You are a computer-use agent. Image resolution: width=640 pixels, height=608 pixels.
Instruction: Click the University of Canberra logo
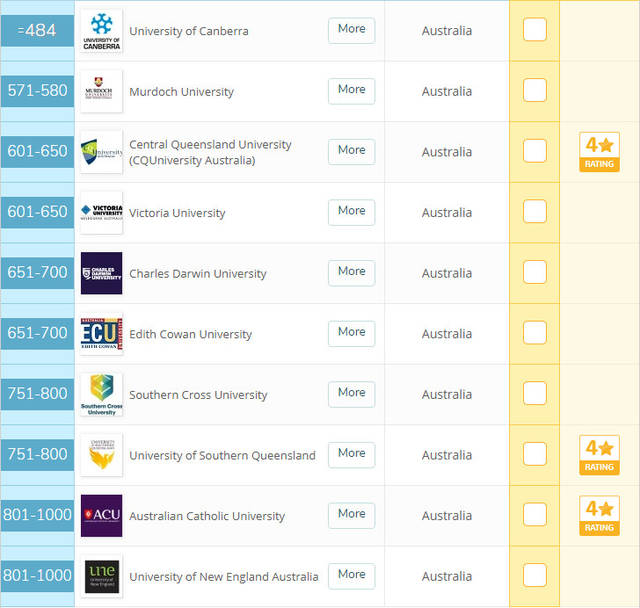(102, 31)
